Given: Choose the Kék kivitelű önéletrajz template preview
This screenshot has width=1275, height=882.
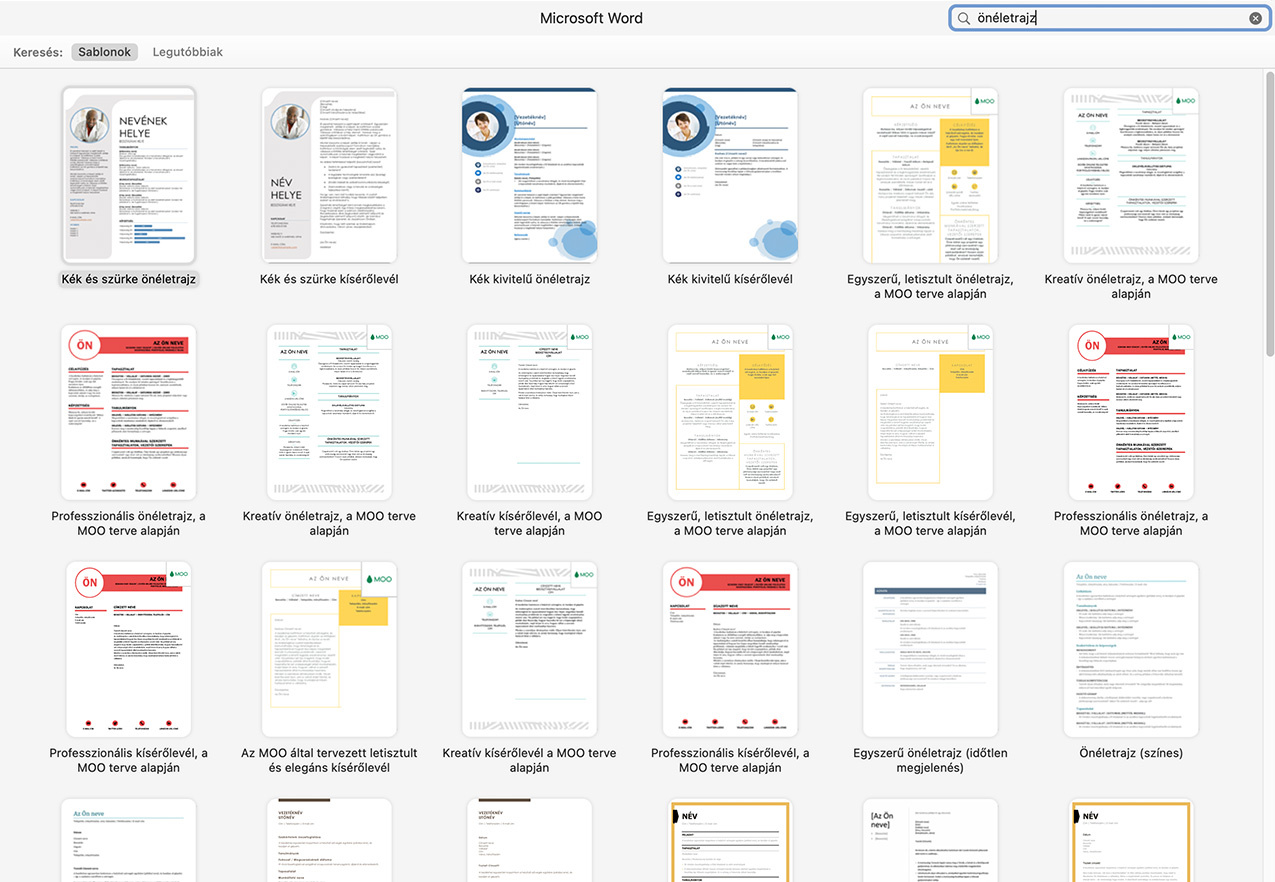Looking at the screenshot, I should pyautogui.click(x=529, y=176).
